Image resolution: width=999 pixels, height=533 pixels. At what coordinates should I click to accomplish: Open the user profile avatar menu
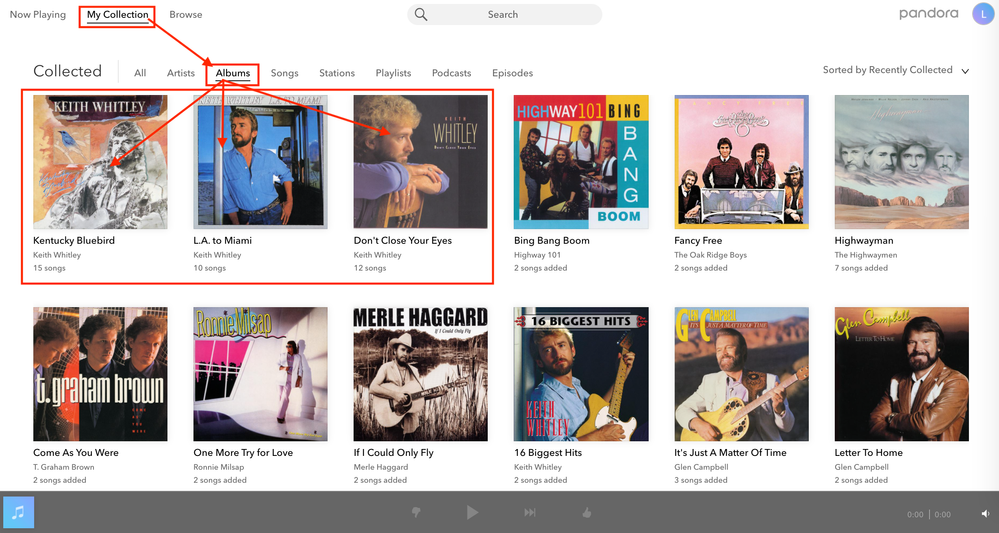tap(982, 13)
